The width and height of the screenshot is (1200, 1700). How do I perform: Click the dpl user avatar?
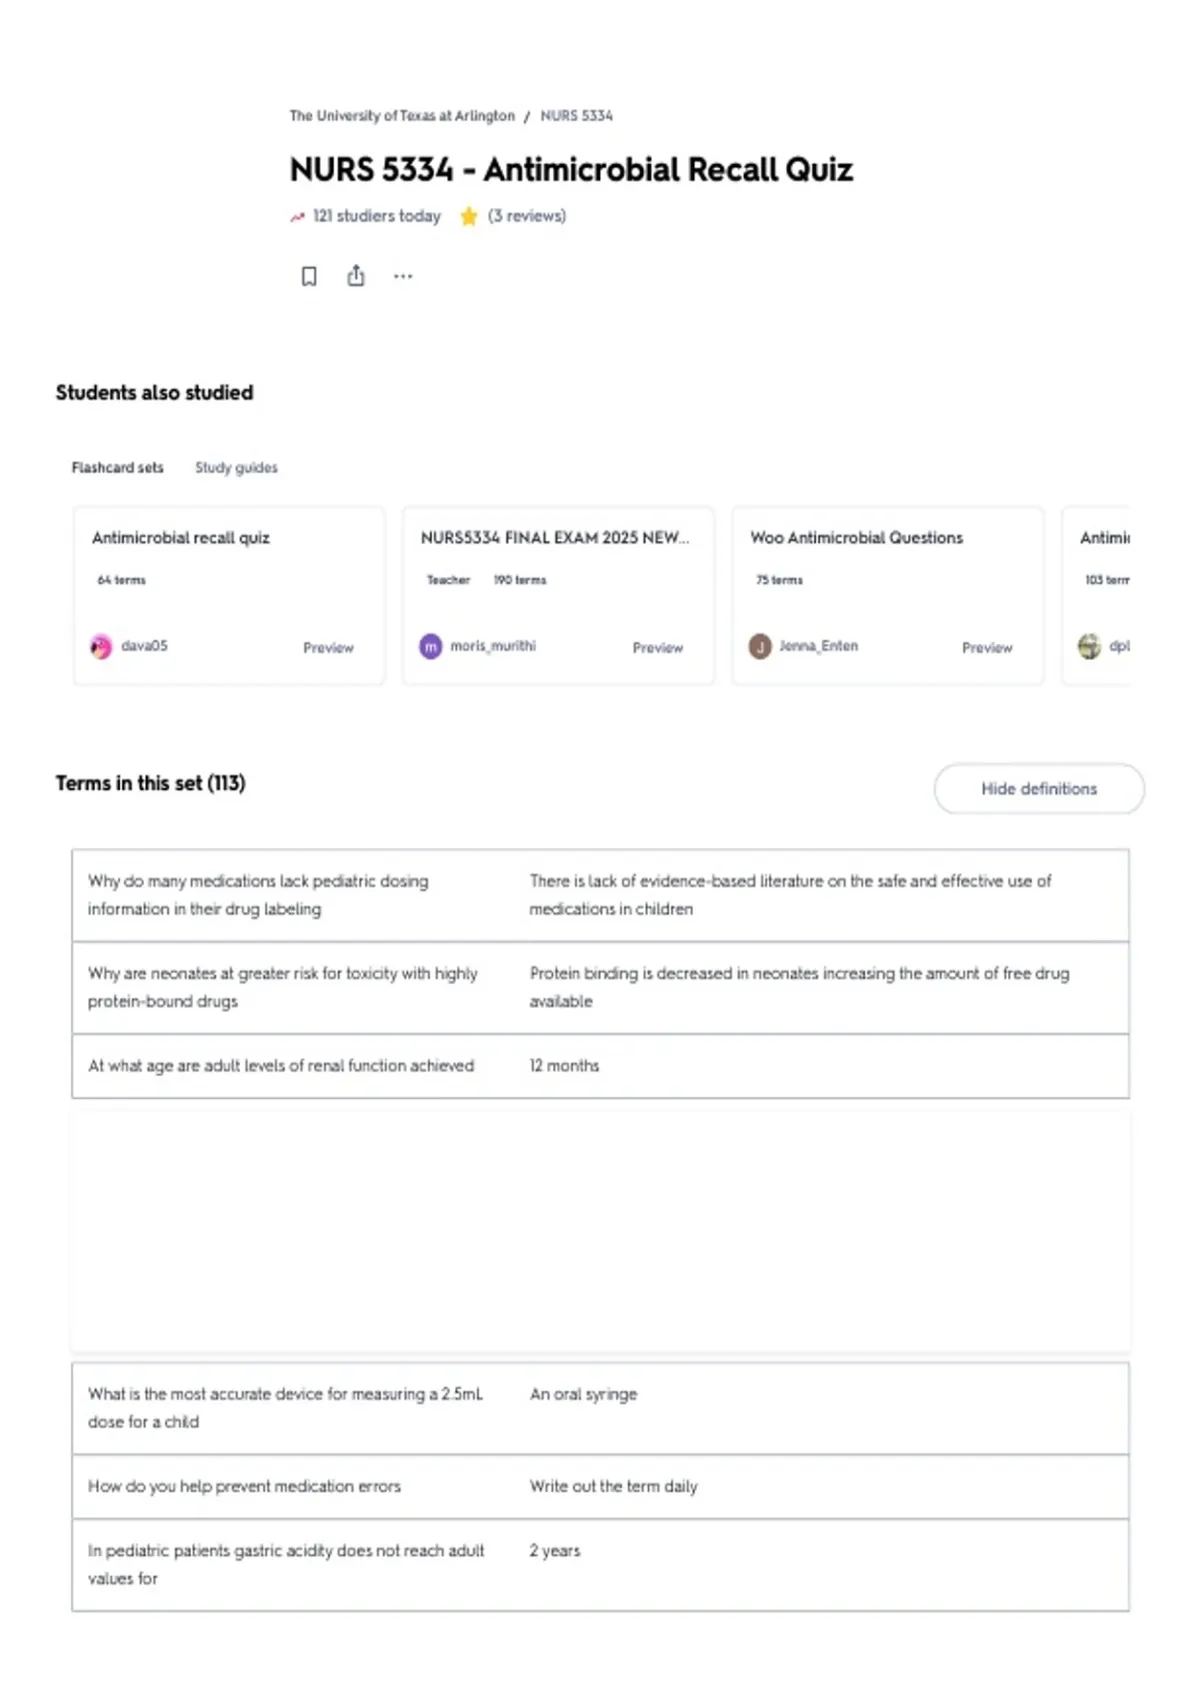point(1089,647)
